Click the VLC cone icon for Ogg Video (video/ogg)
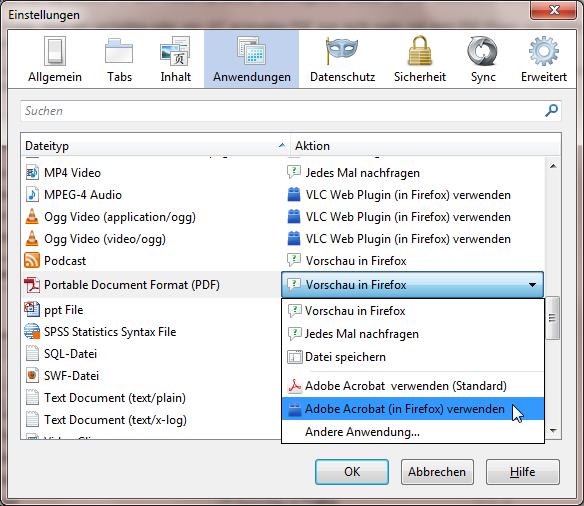This screenshot has height=506, width=584. 32,239
